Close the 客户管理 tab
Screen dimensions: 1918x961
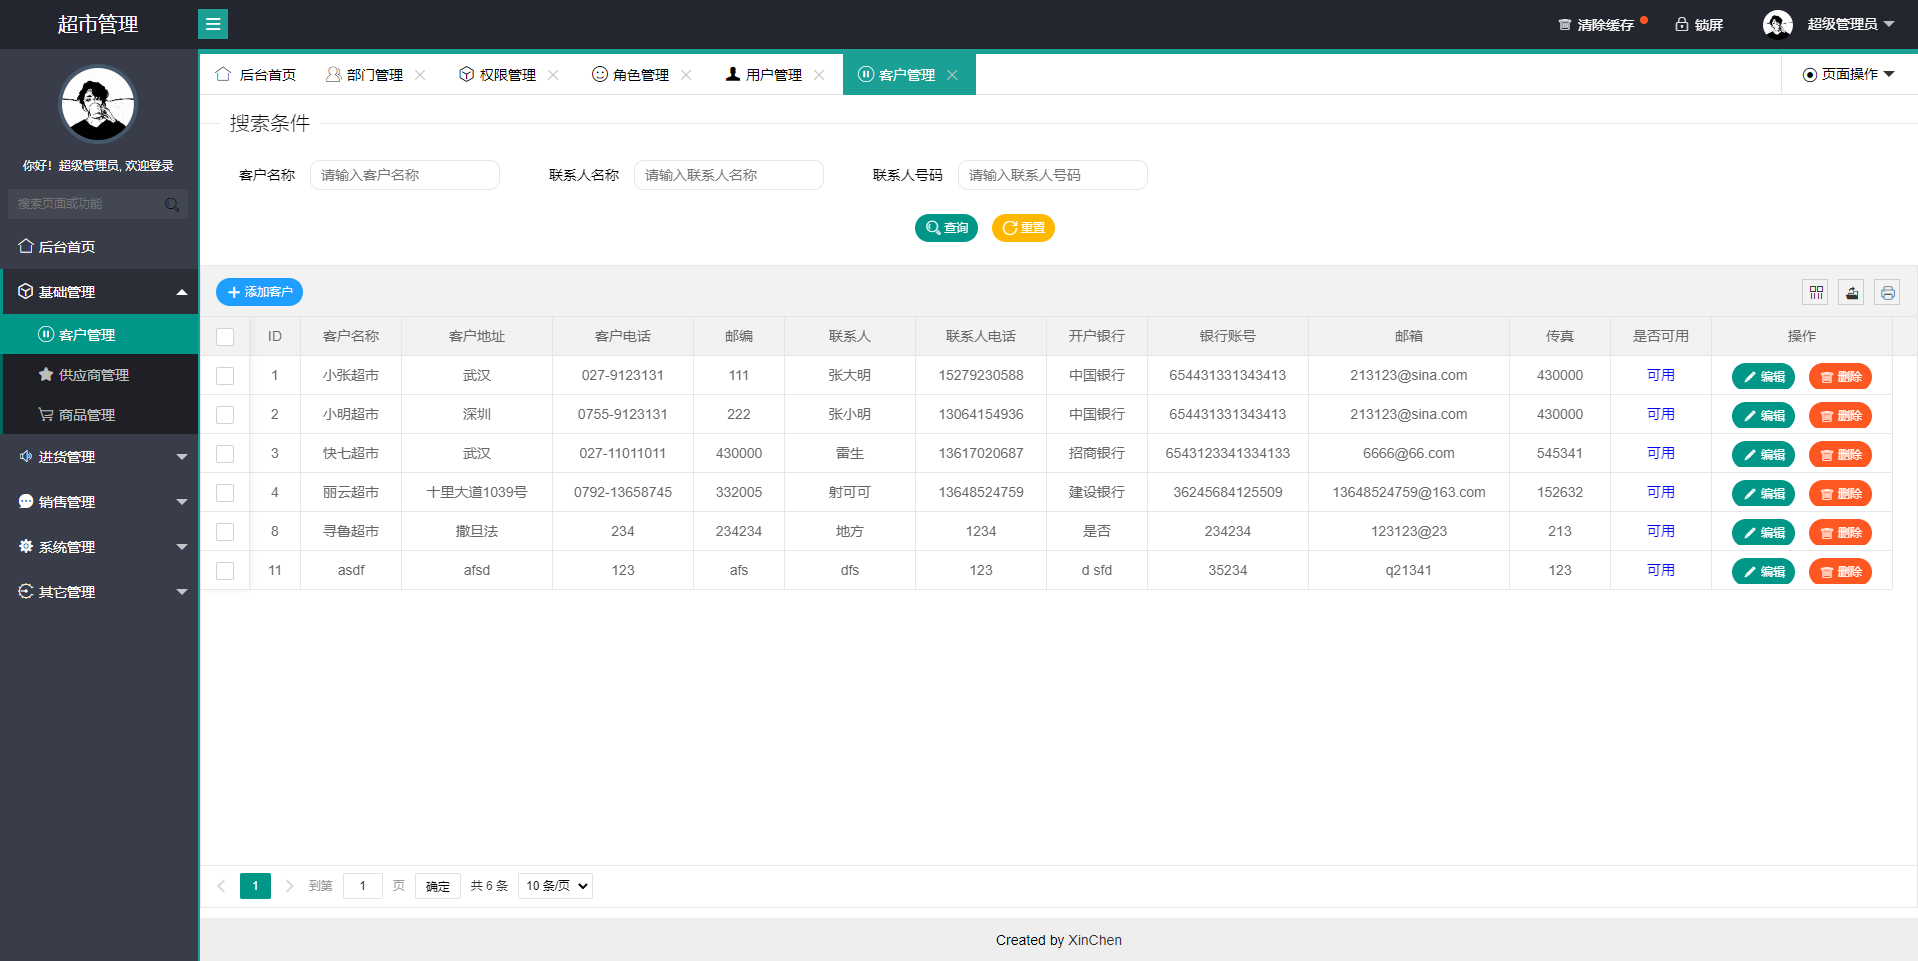pos(952,75)
